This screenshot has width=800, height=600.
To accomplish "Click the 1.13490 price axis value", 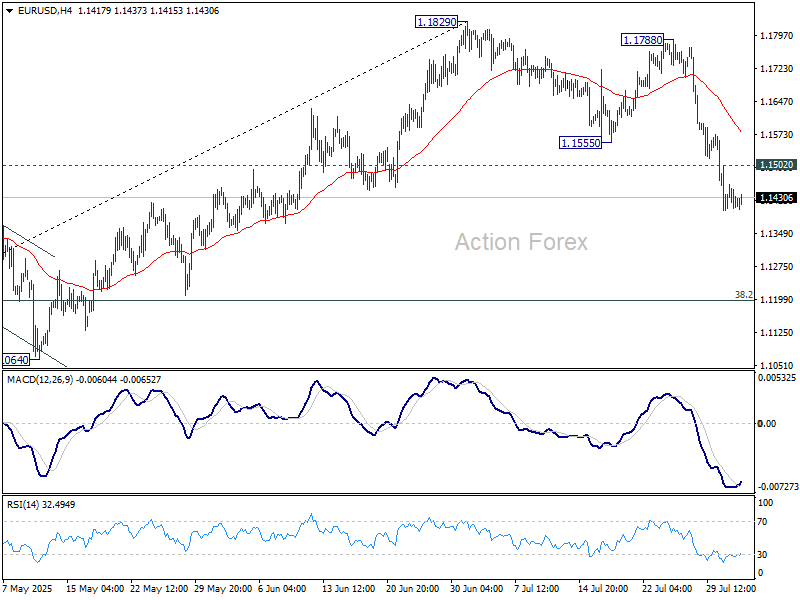I will [x=777, y=234].
